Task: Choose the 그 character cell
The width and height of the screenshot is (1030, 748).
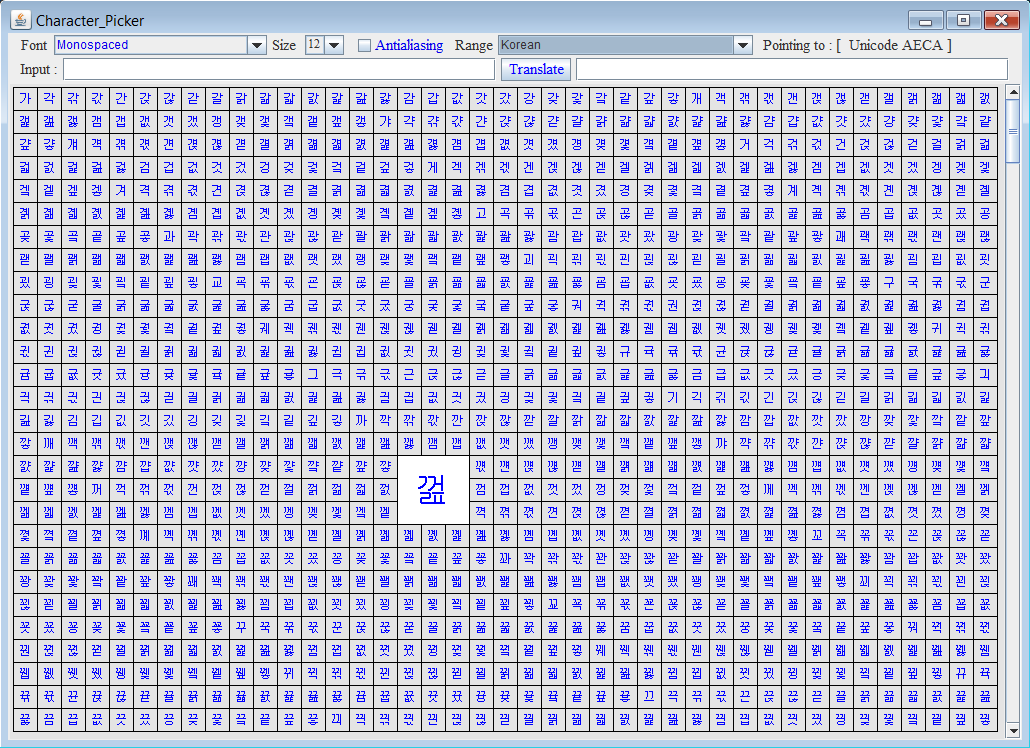Action: [313, 375]
